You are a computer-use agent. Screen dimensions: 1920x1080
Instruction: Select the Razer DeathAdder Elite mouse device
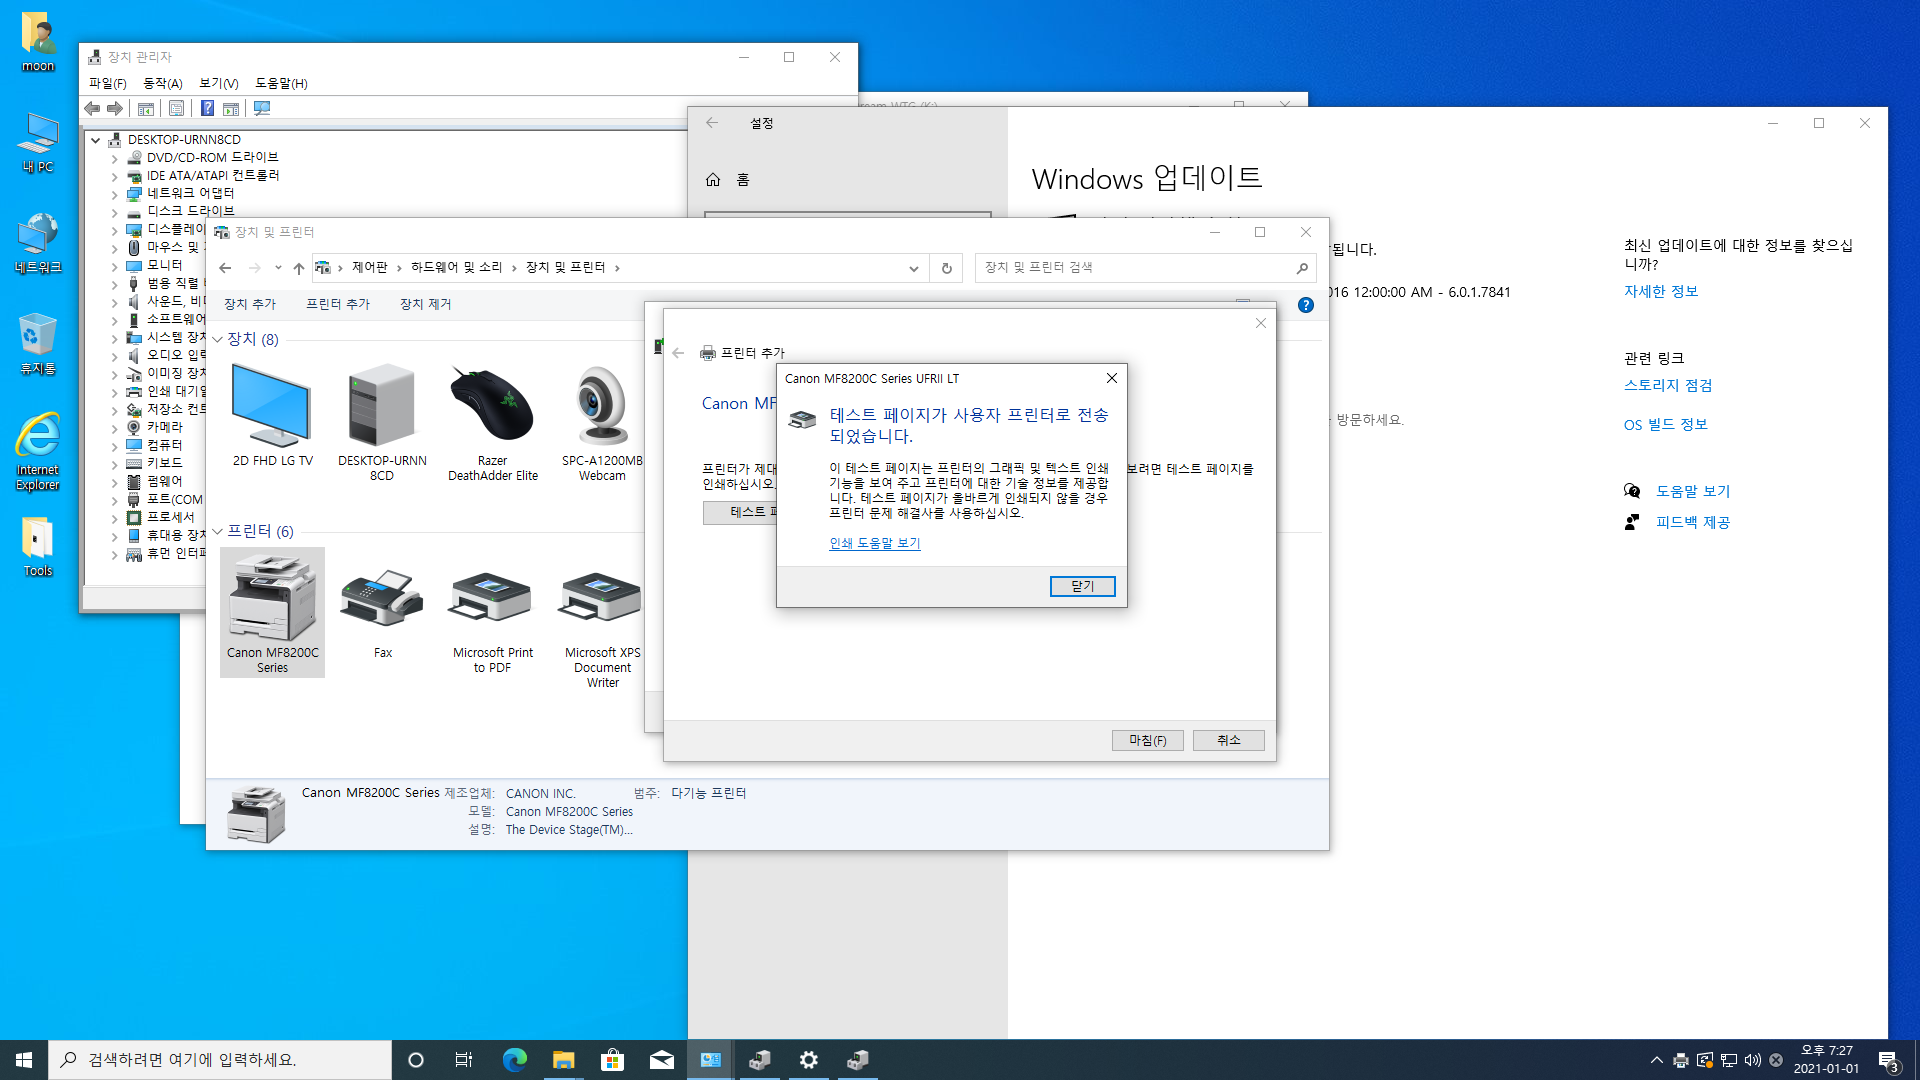492,422
